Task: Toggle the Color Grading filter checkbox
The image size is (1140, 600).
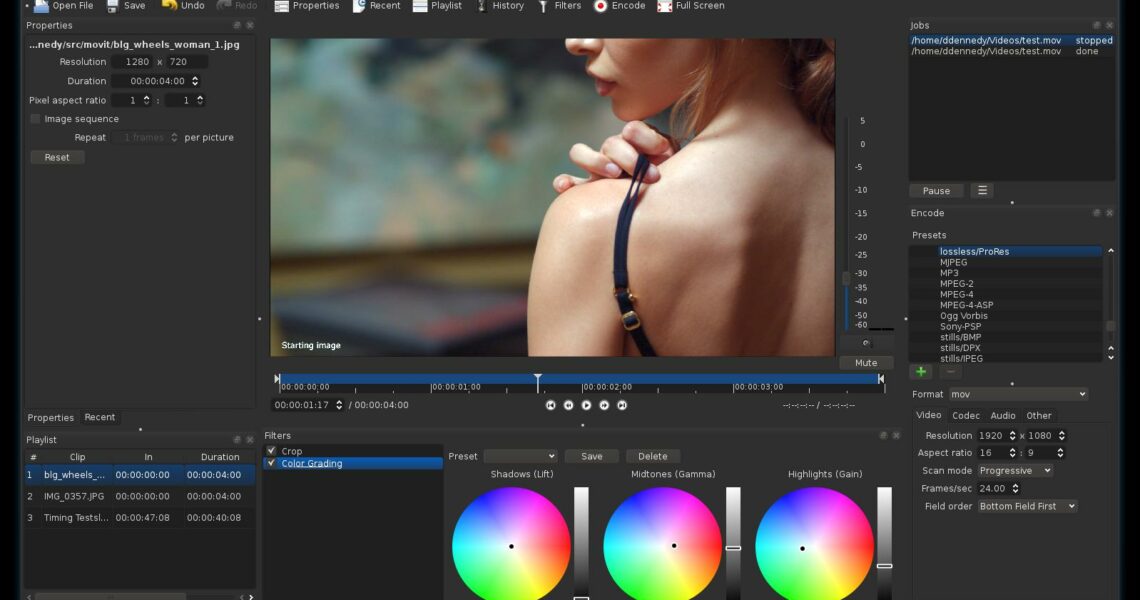Action: point(271,463)
